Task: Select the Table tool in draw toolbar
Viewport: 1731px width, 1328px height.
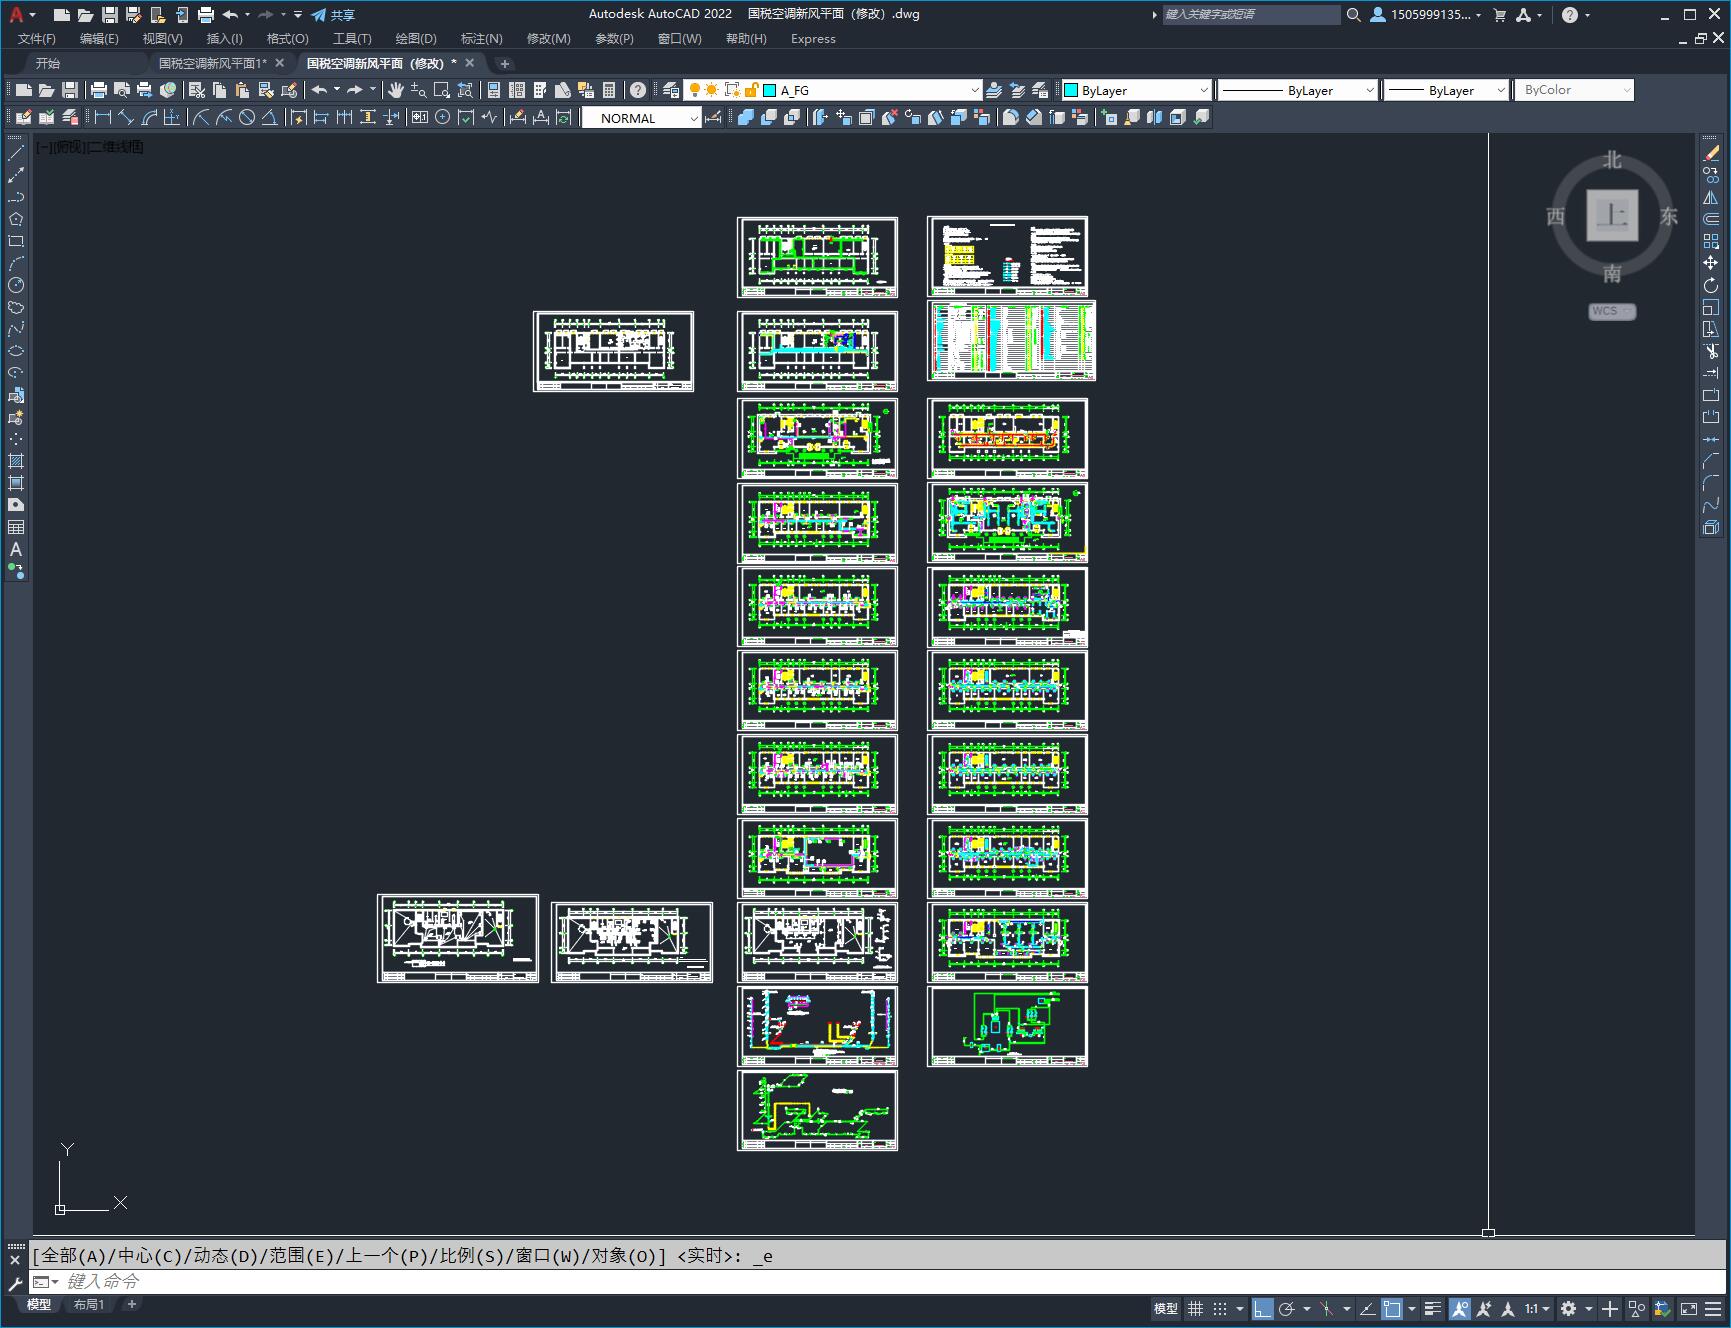Action: pos(16,527)
